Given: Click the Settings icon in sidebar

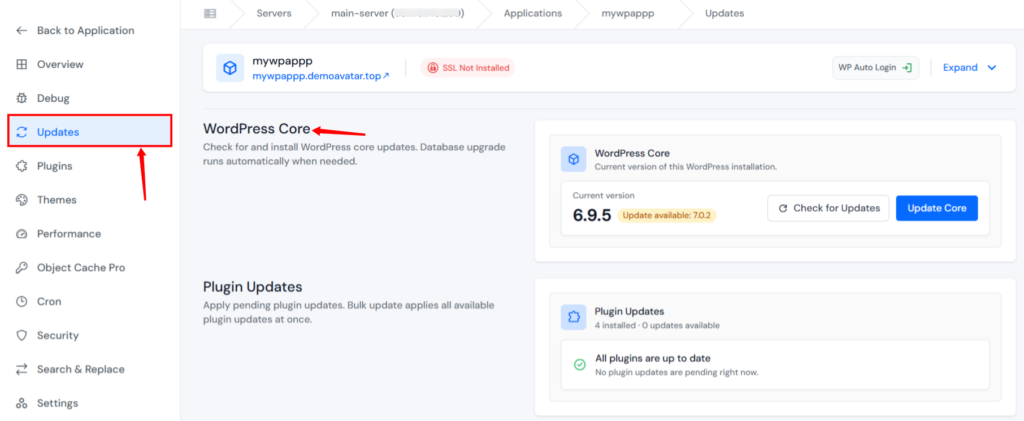Looking at the screenshot, I should (x=22, y=403).
